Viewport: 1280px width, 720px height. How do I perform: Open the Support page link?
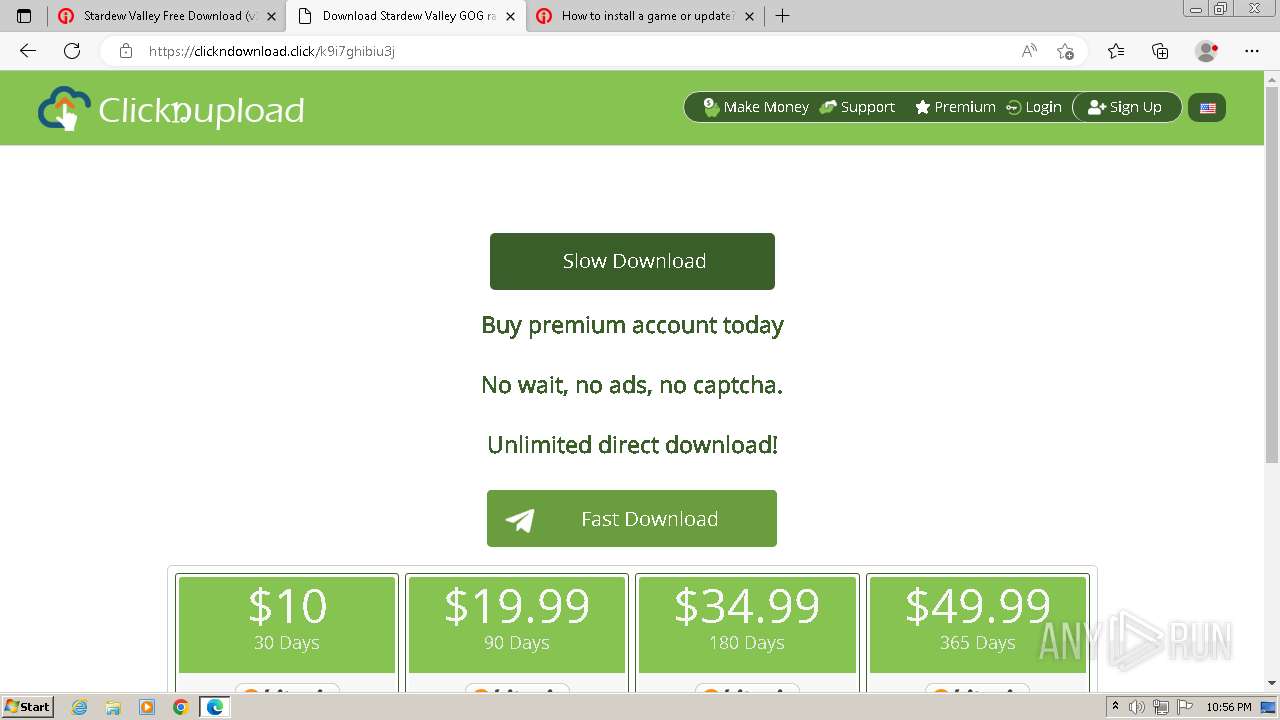[857, 107]
